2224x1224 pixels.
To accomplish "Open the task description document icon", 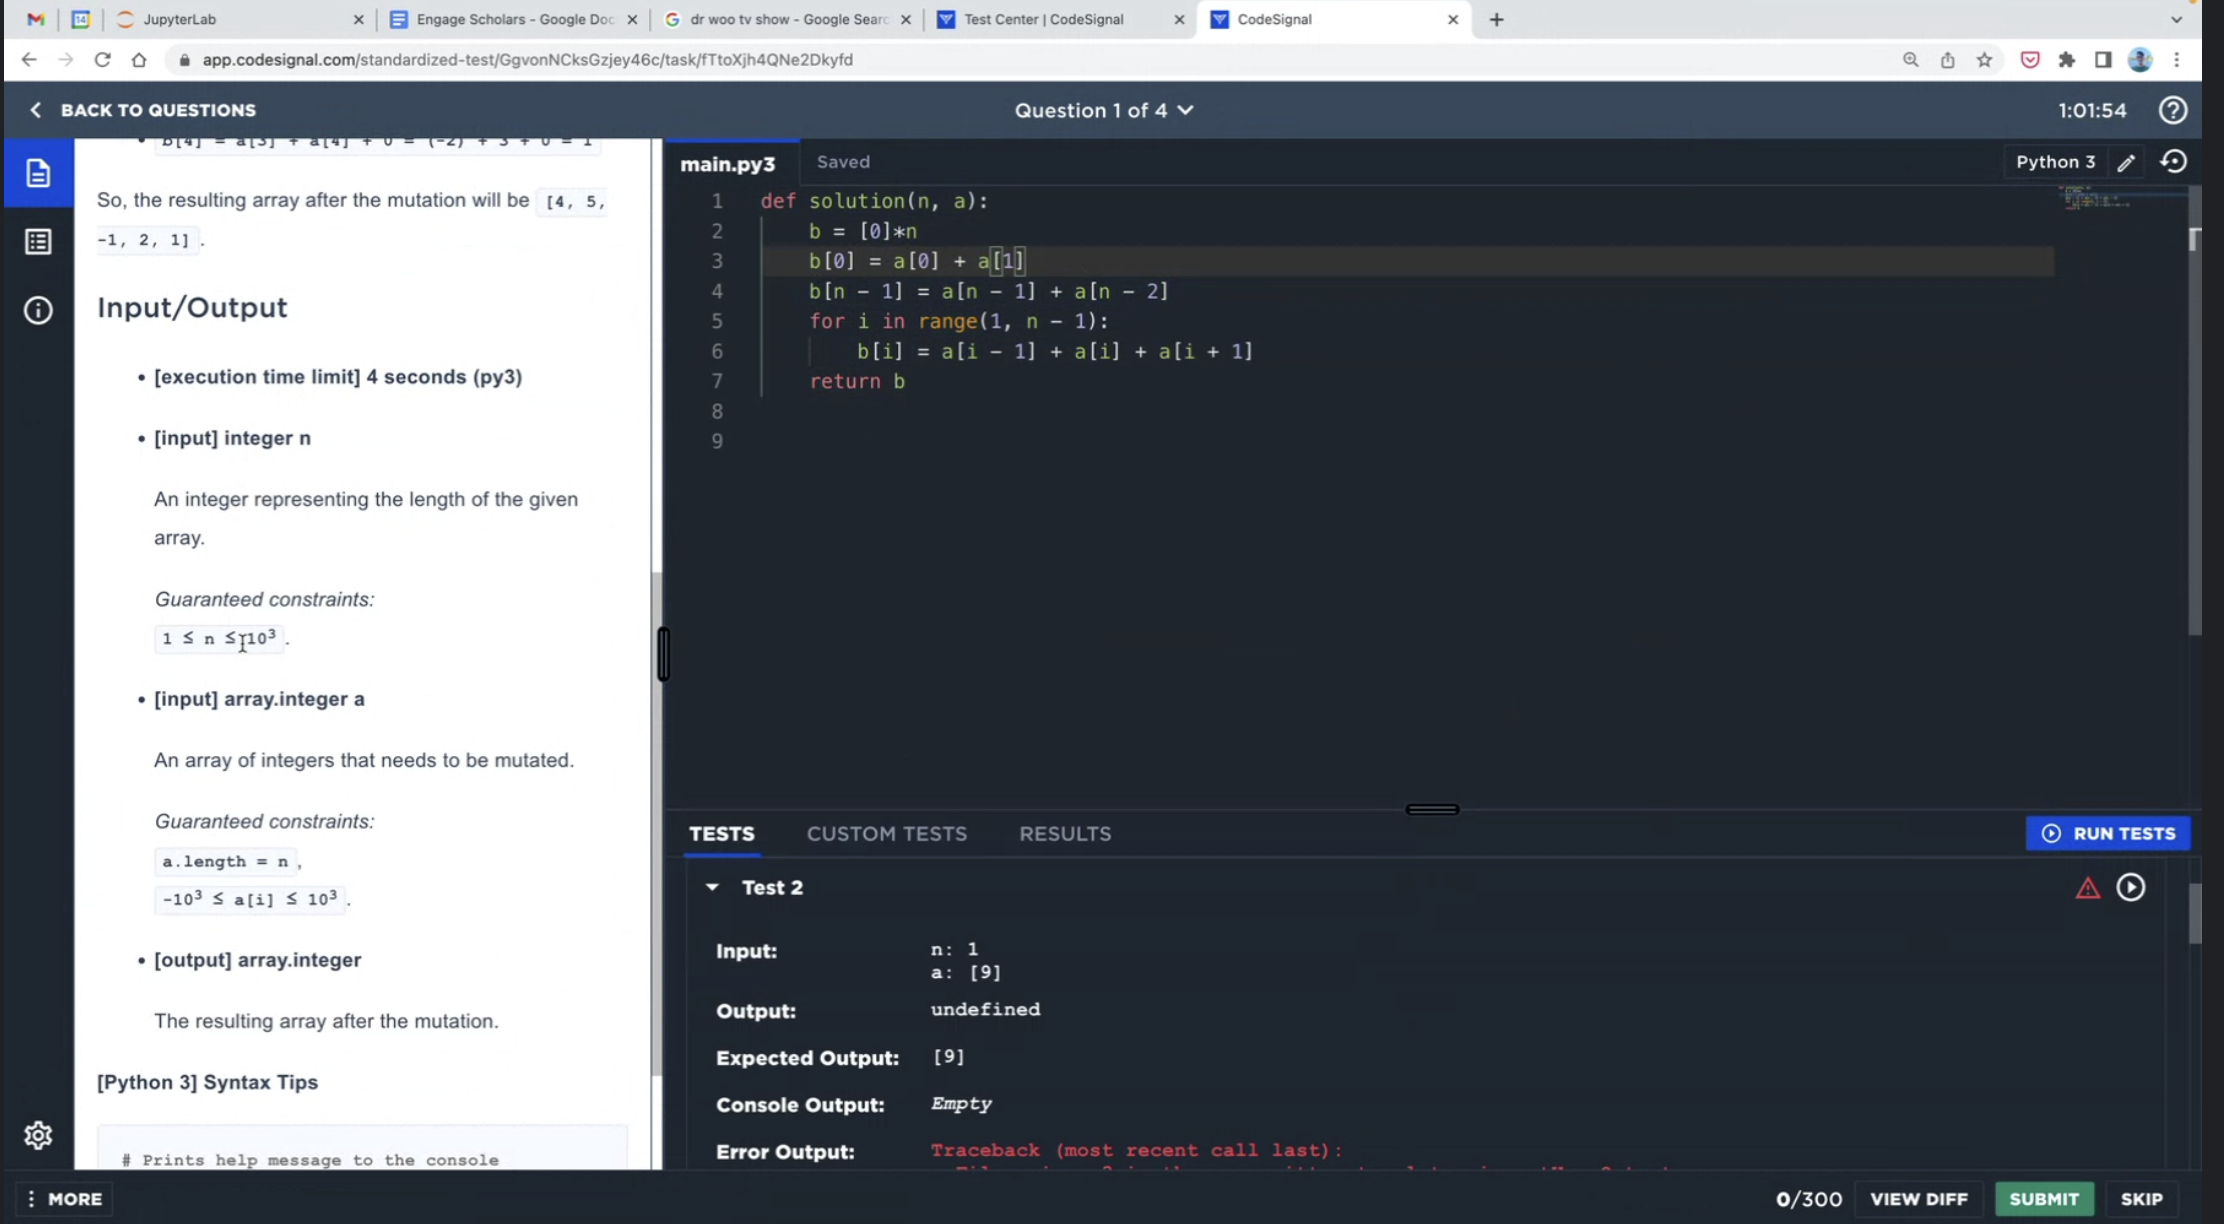I will [38, 173].
